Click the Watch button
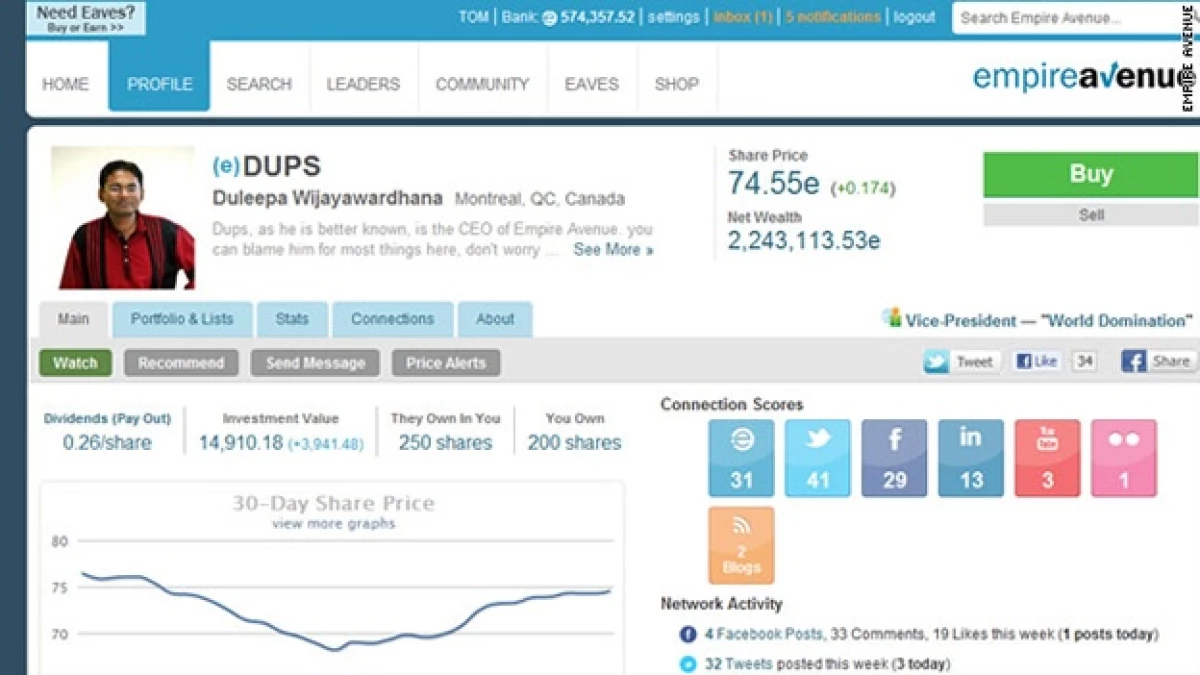The width and height of the screenshot is (1200, 675). (75, 363)
